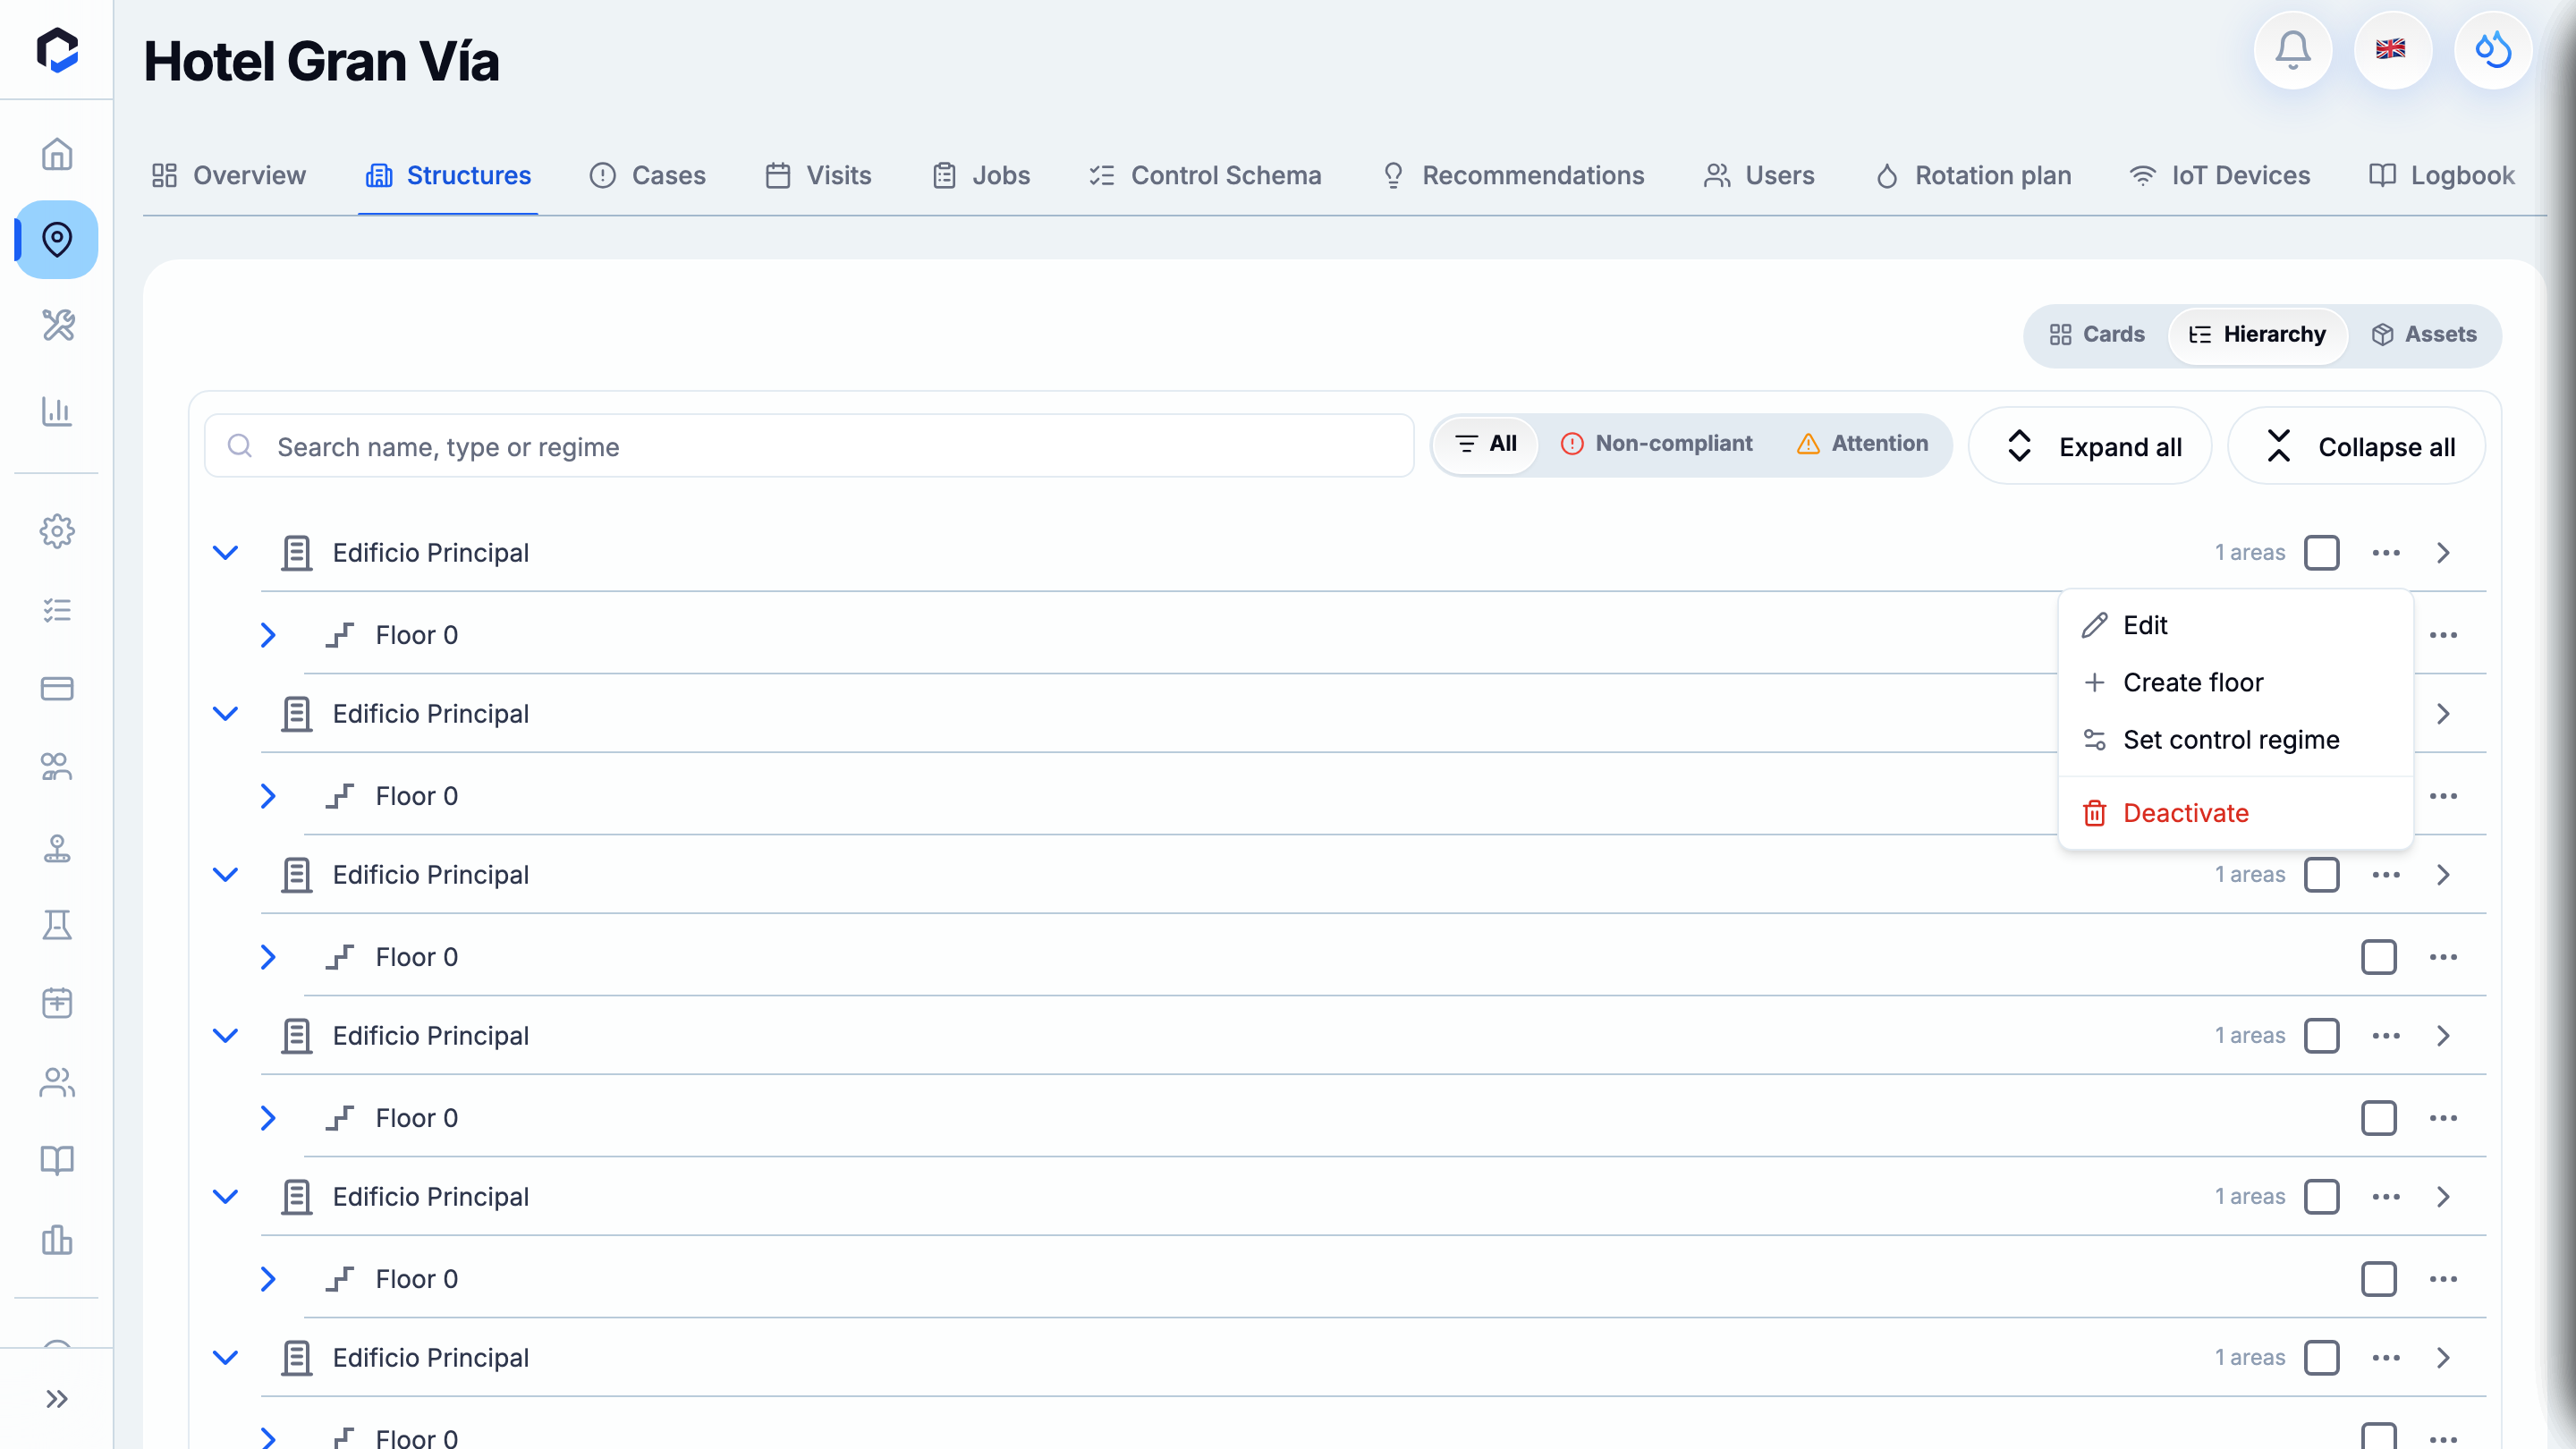Filter by Attention status
The image size is (2576, 1449).
click(1862, 444)
